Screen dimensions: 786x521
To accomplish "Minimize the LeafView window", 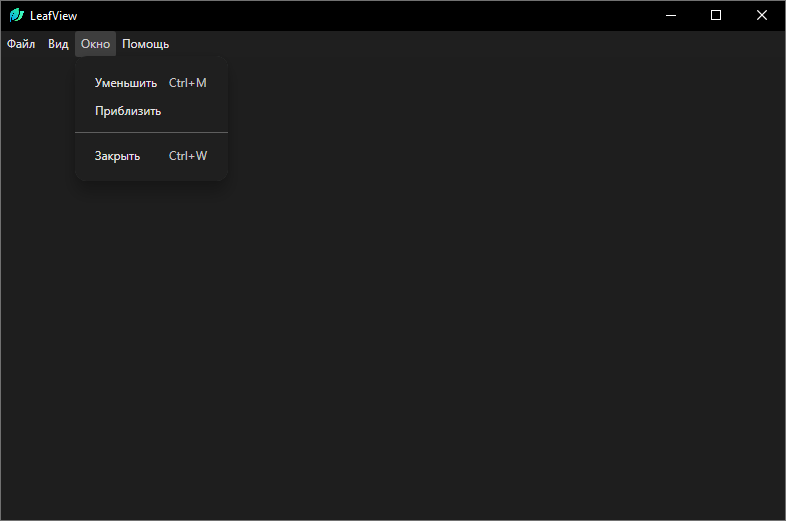I will (x=670, y=15).
